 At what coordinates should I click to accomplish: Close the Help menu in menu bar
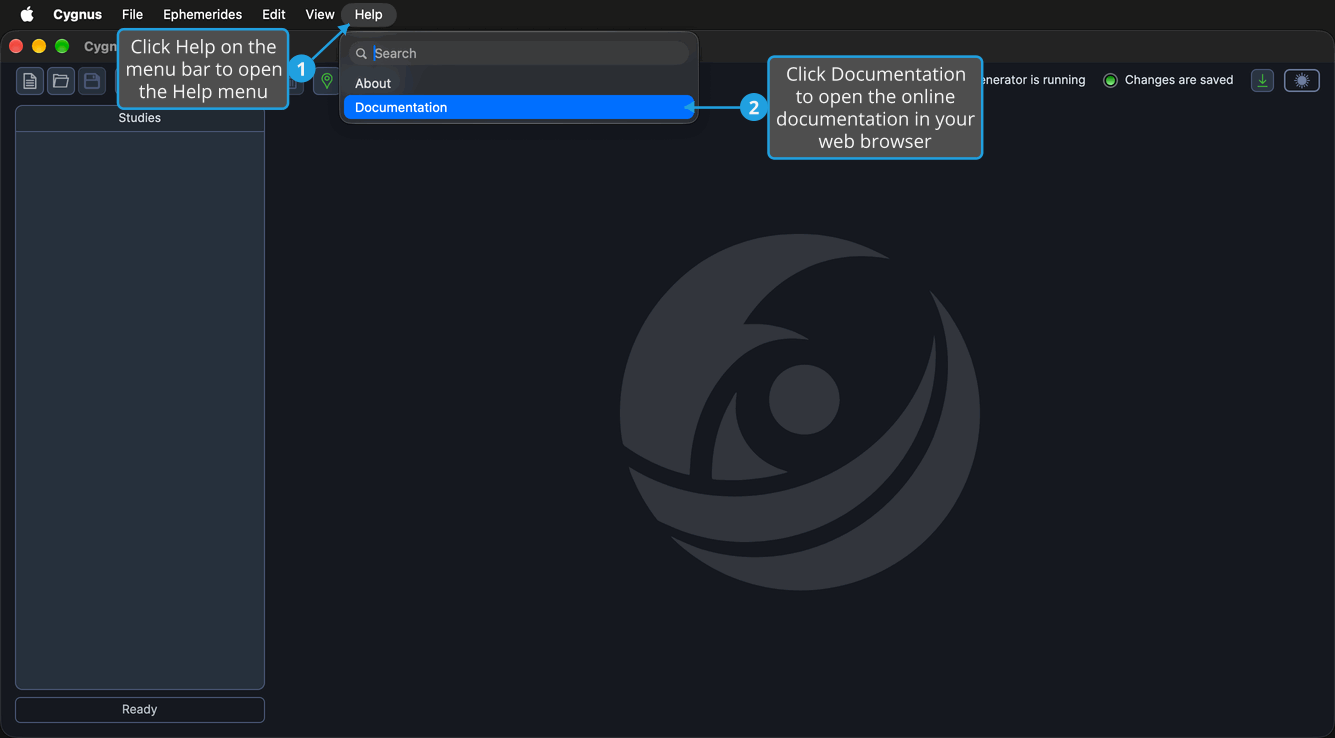(369, 15)
